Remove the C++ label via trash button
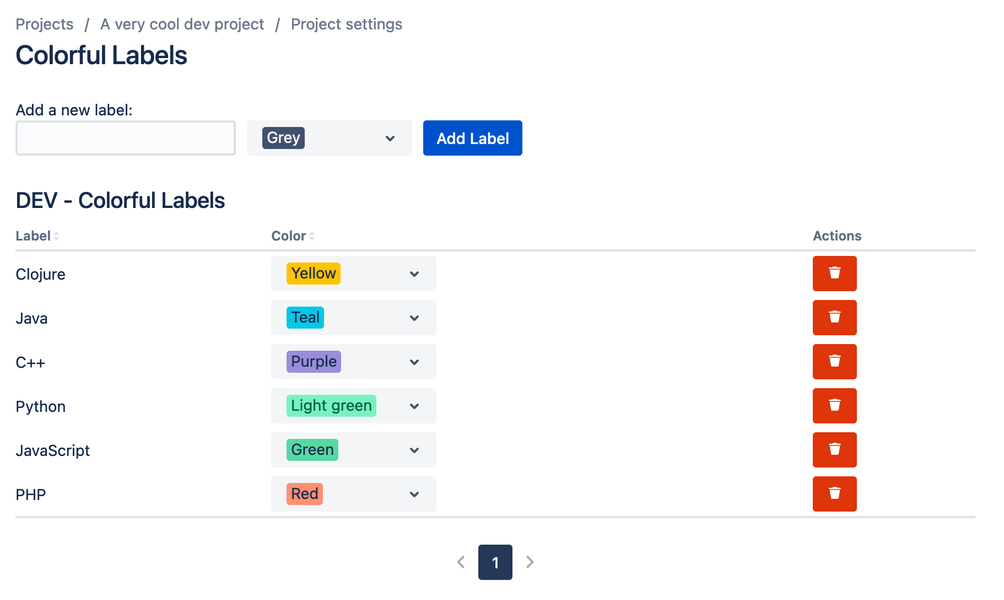Image resolution: width=1004 pixels, height=600 pixels. (x=834, y=362)
